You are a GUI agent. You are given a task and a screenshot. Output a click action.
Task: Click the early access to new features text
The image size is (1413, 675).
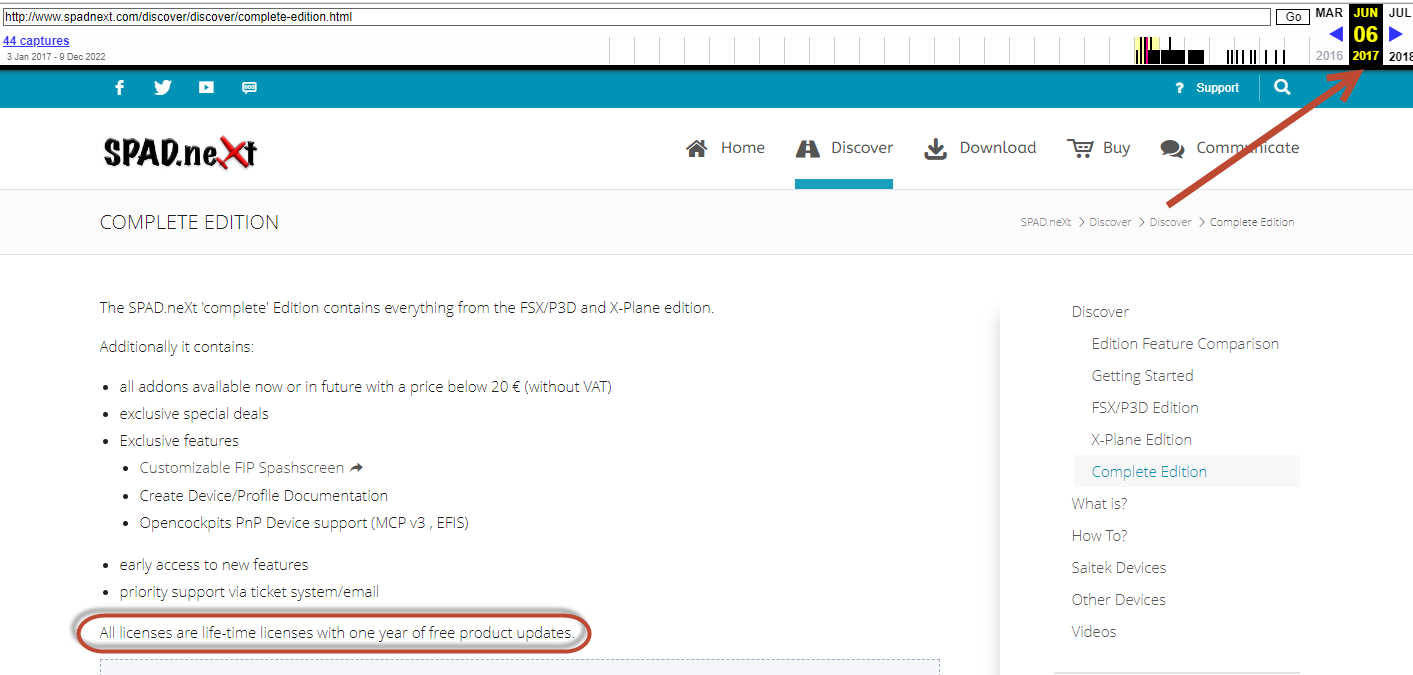[x=213, y=565]
